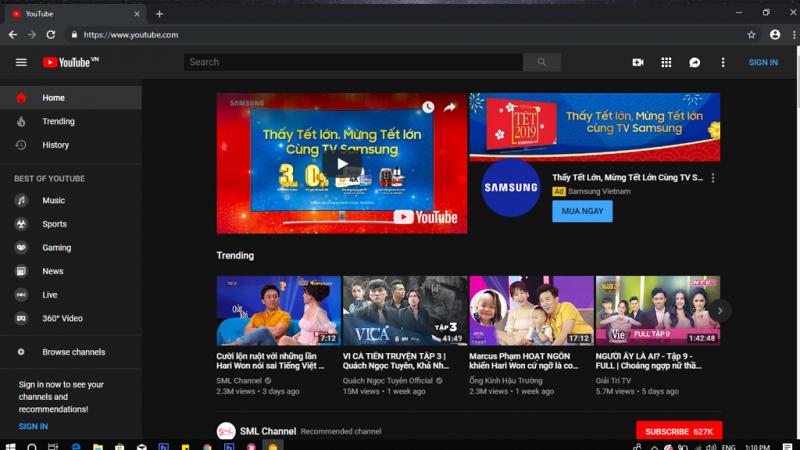Go back in the browser
The image size is (800, 450).
(13, 35)
